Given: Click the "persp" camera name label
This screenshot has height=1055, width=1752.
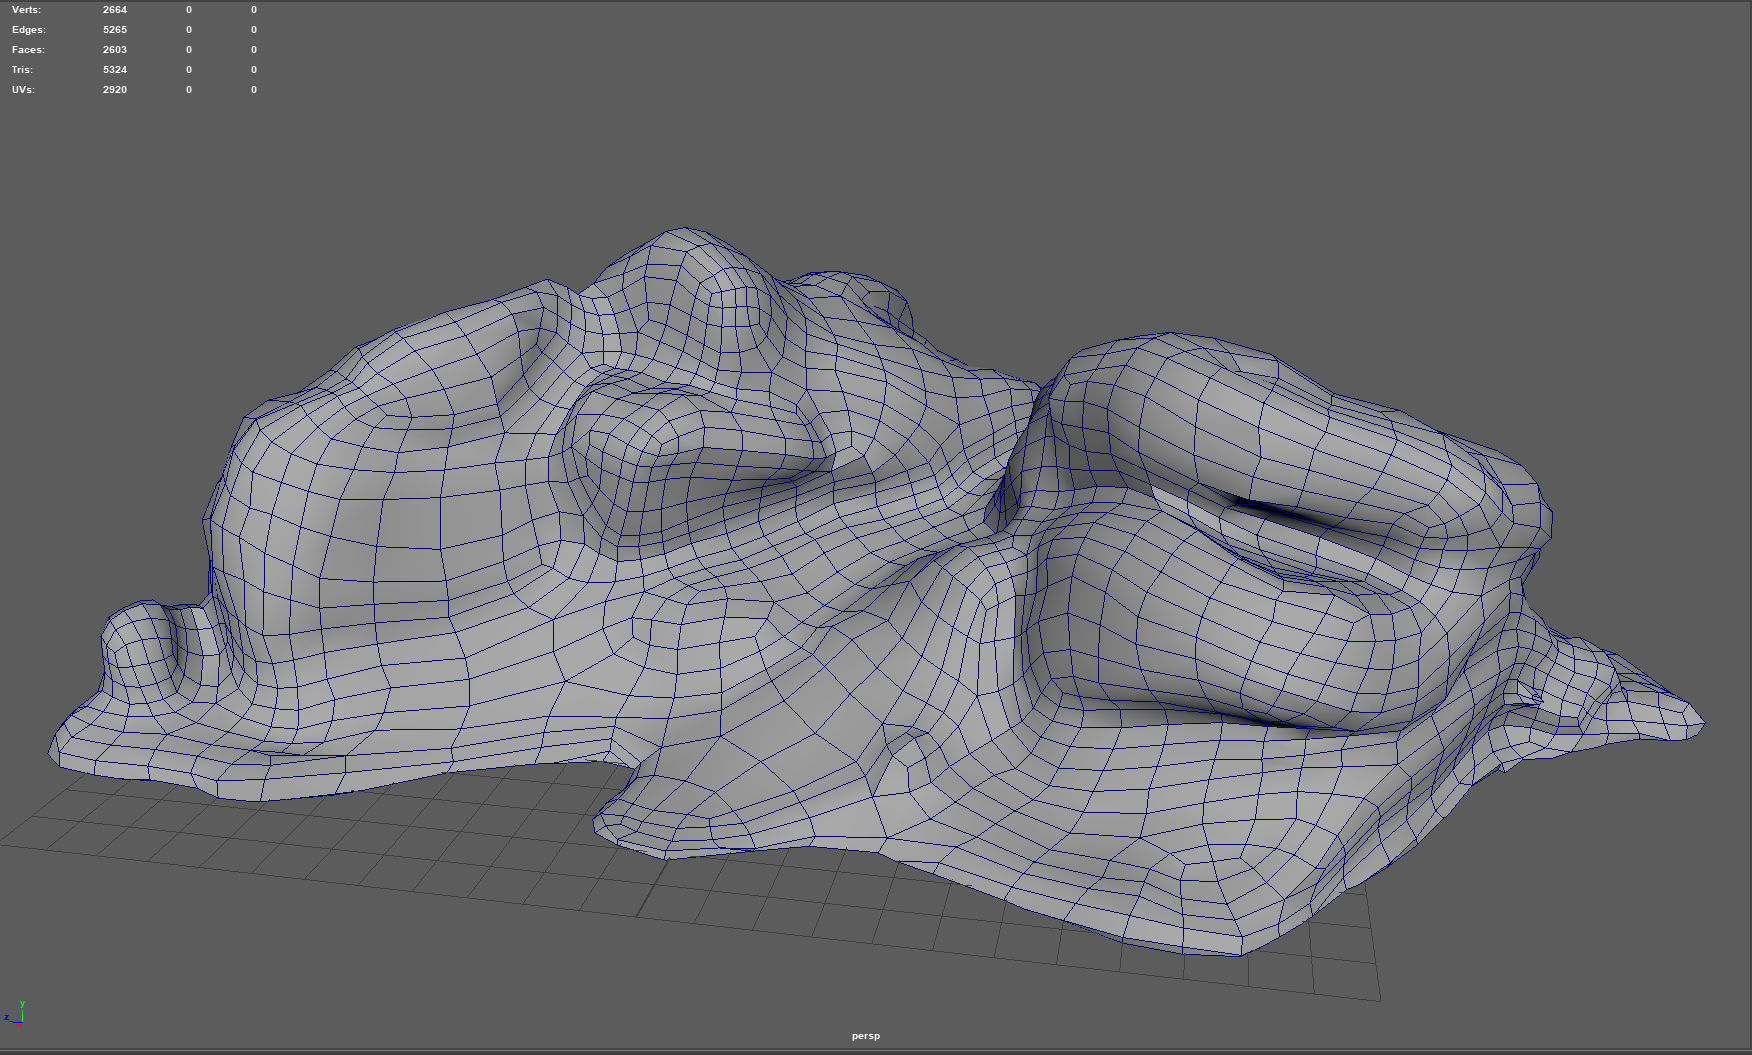Looking at the screenshot, I should point(866,1036).
